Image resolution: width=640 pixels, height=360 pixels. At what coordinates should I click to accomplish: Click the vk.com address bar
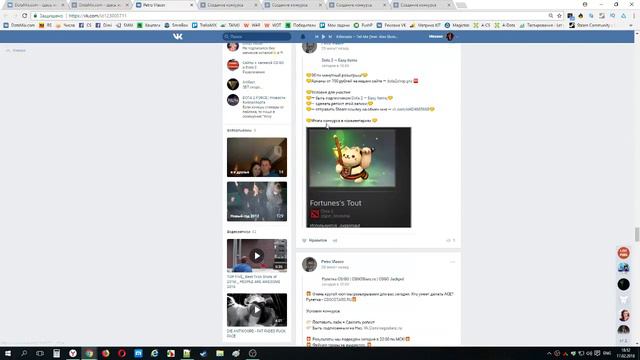(x=286, y=16)
